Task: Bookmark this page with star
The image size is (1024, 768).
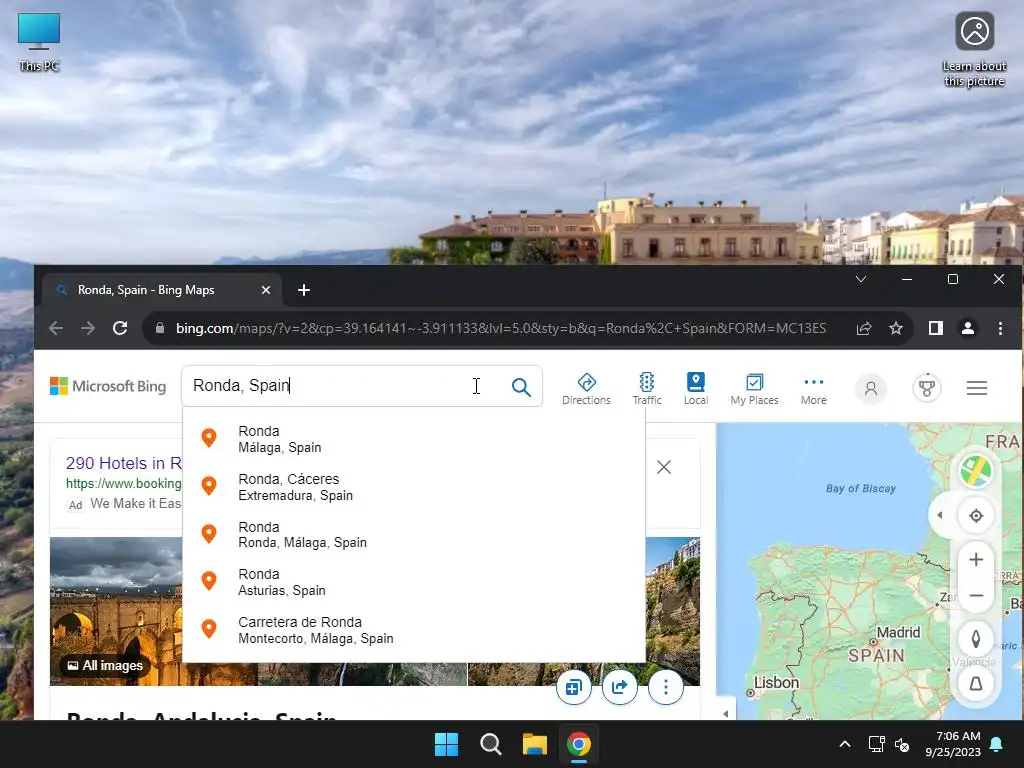Action: pyautogui.click(x=896, y=328)
